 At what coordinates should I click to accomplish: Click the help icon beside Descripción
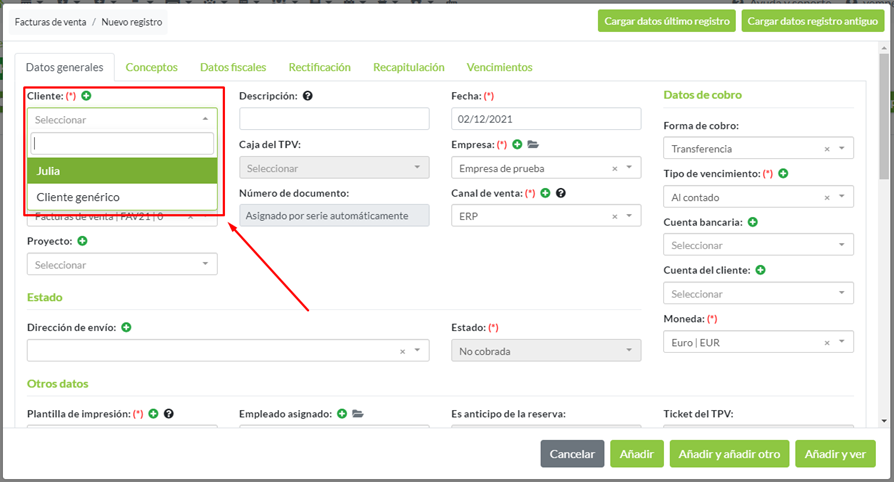(x=308, y=96)
